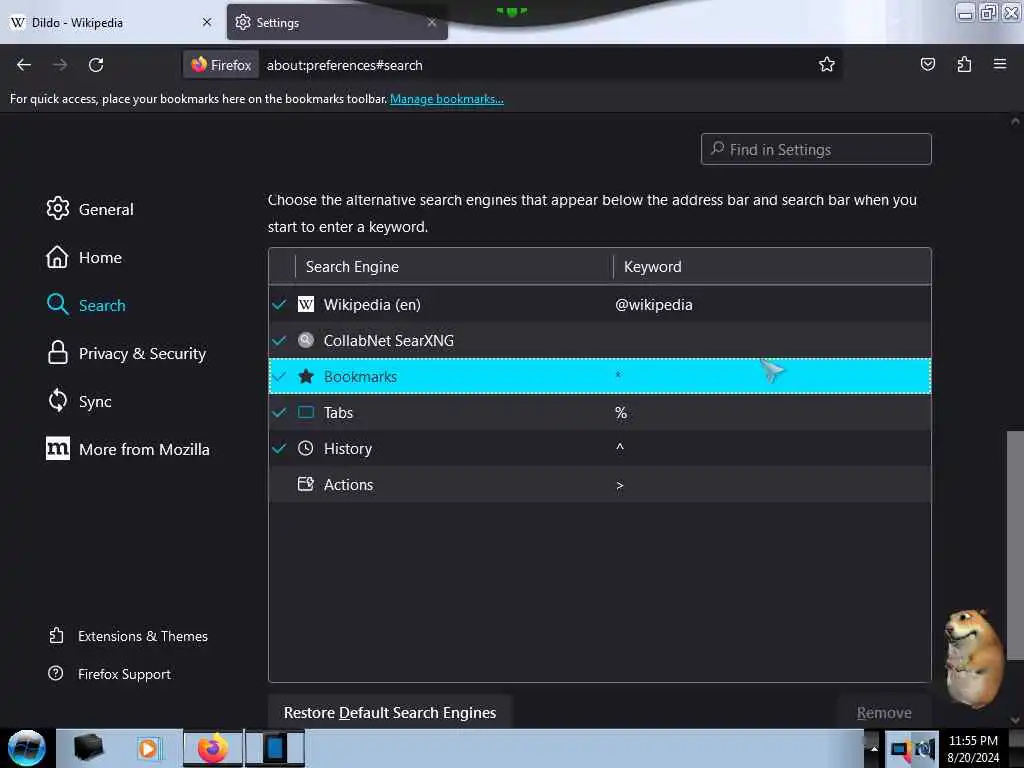Open the Privacy & Security category
The width and height of the screenshot is (1024, 768).
[142, 353]
